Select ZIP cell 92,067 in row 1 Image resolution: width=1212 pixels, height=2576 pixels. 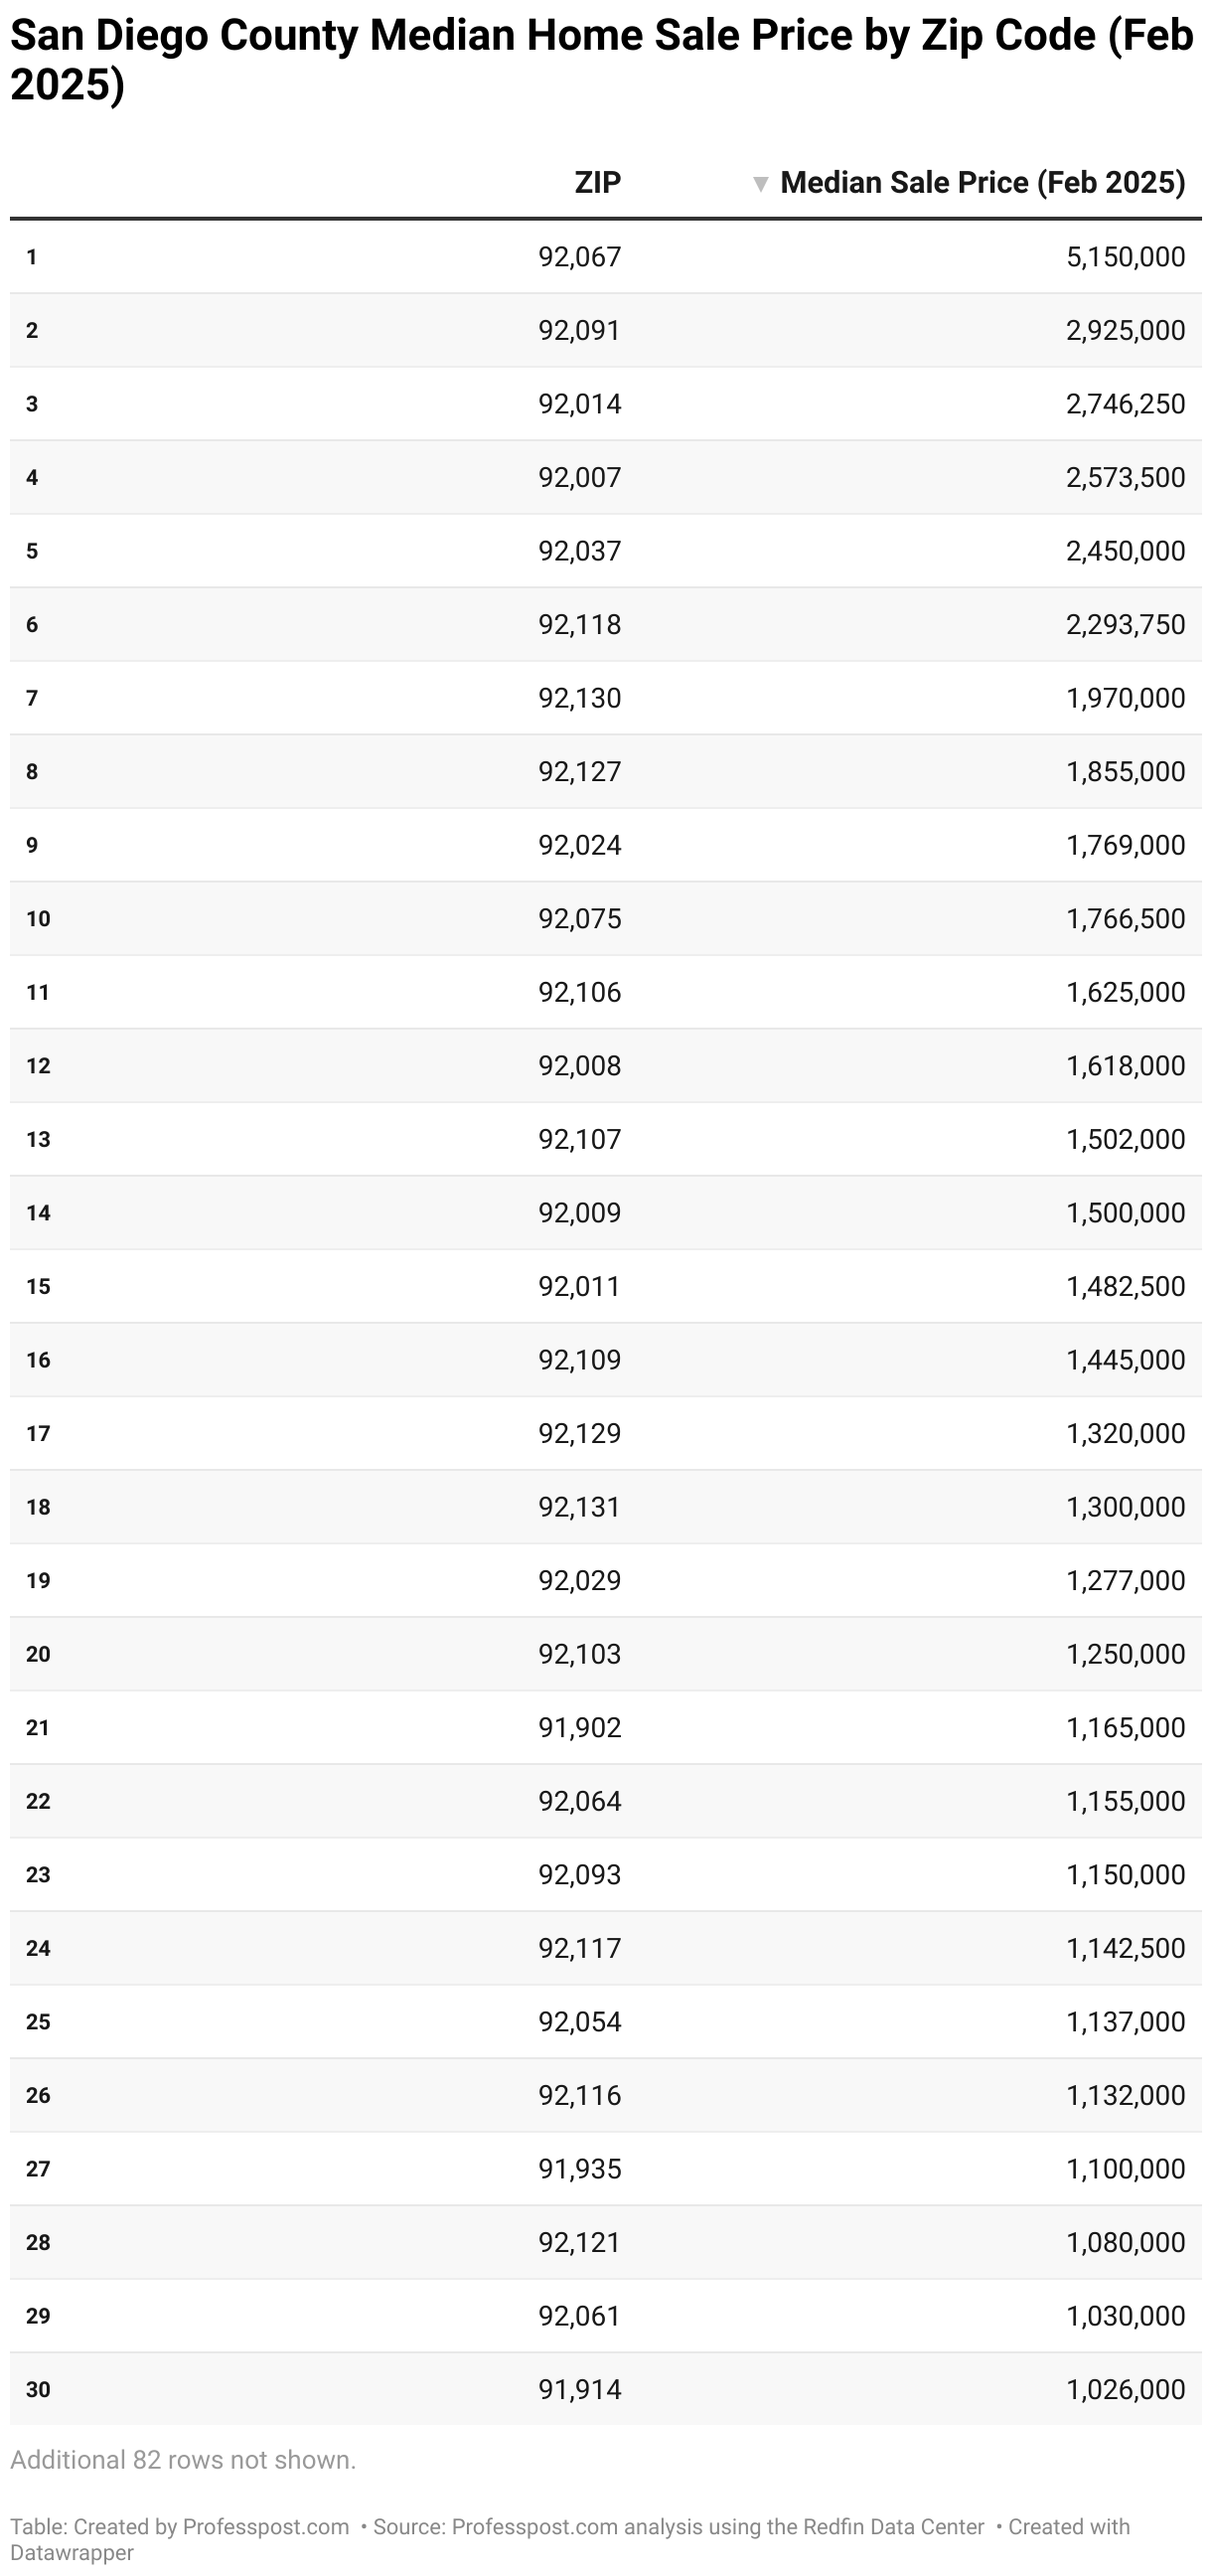point(579,257)
